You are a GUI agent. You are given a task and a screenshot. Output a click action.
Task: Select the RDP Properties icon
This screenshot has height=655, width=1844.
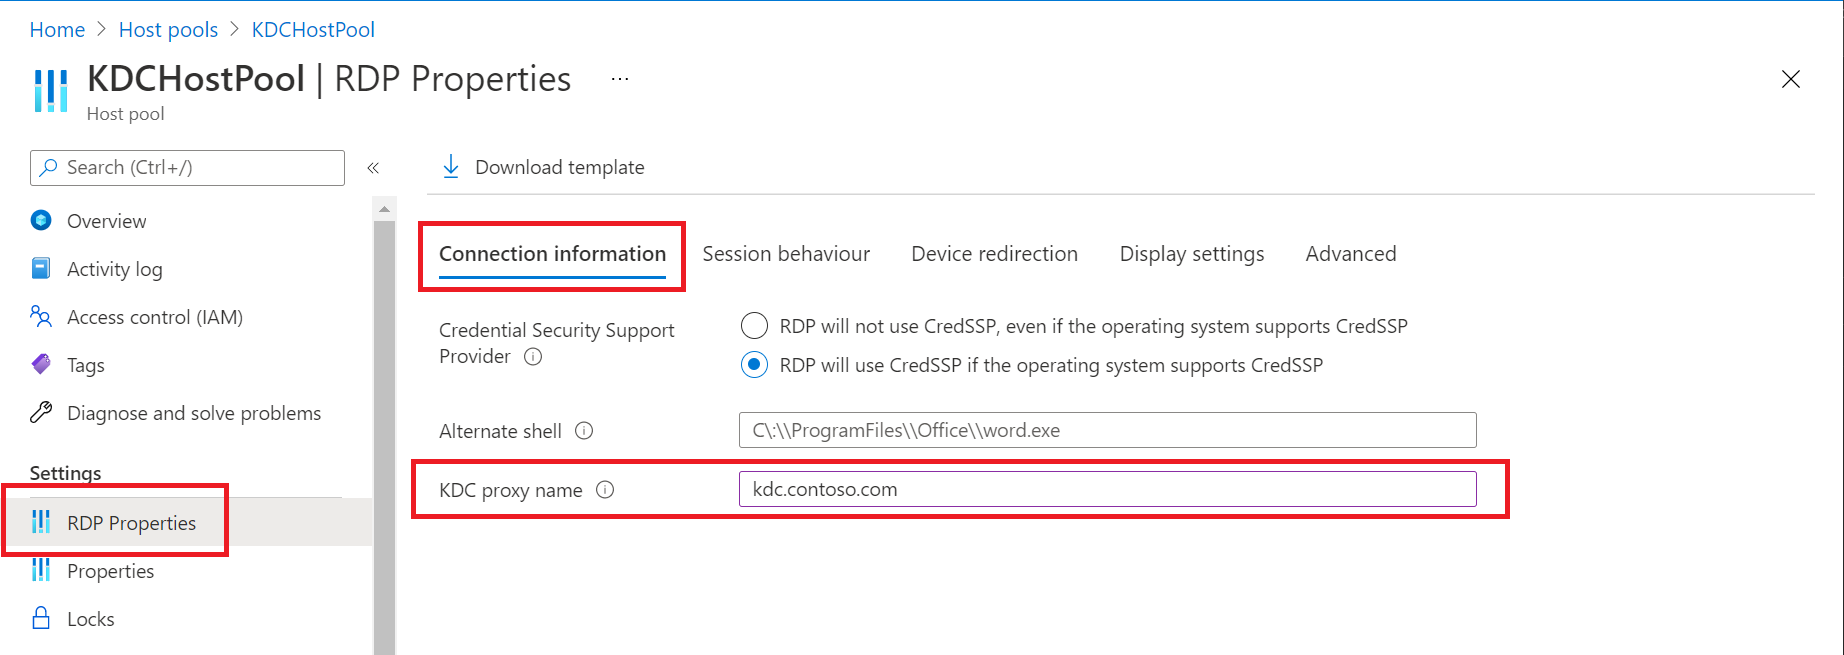pos(40,522)
